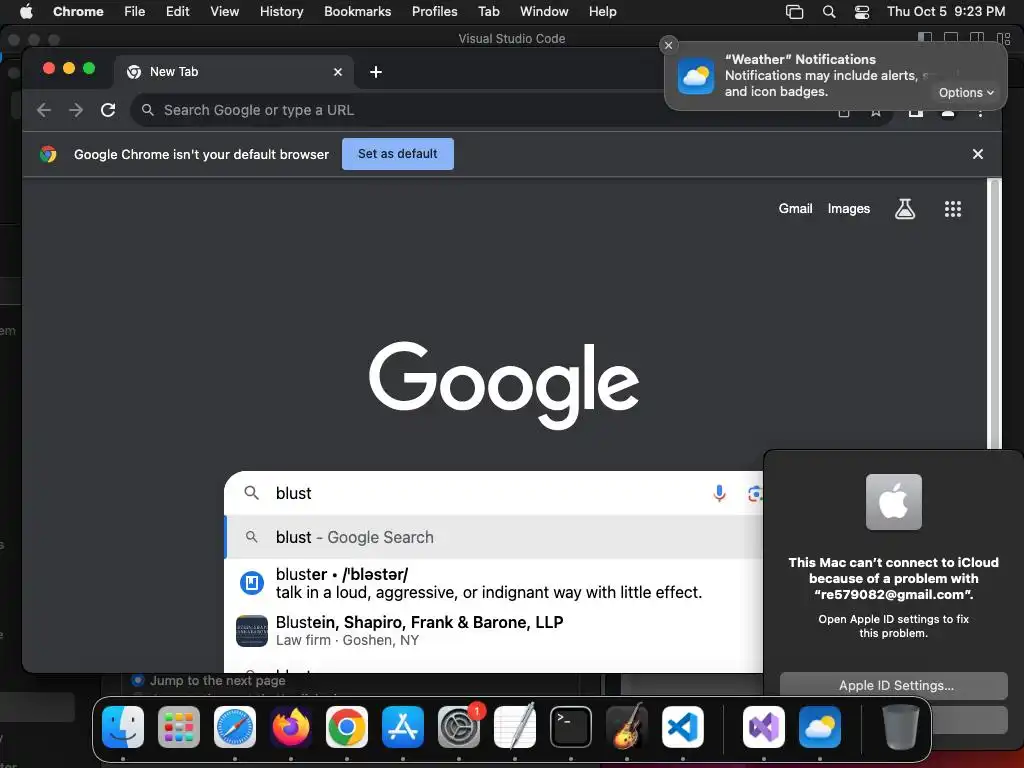This screenshot has height=768, width=1024.
Task: Reload the current page
Action: click(108, 110)
